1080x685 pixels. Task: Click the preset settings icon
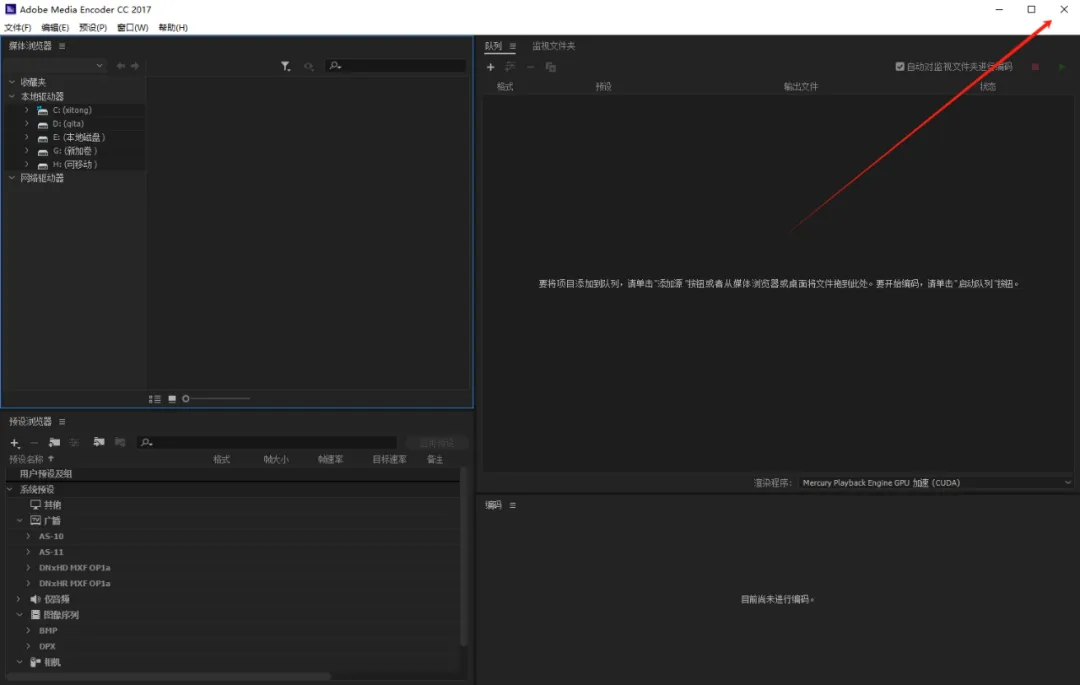tap(74, 442)
